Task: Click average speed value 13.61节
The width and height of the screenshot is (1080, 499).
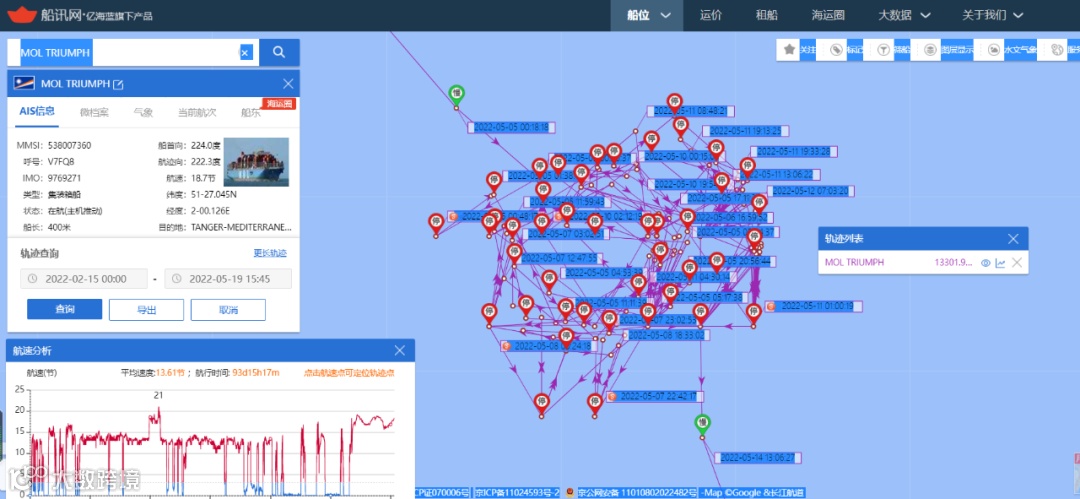Action: [171, 373]
